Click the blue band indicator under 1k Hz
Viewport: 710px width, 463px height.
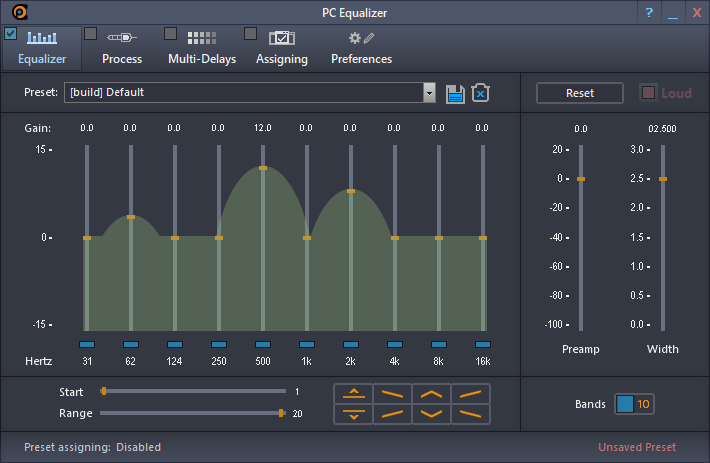tap(307, 344)
